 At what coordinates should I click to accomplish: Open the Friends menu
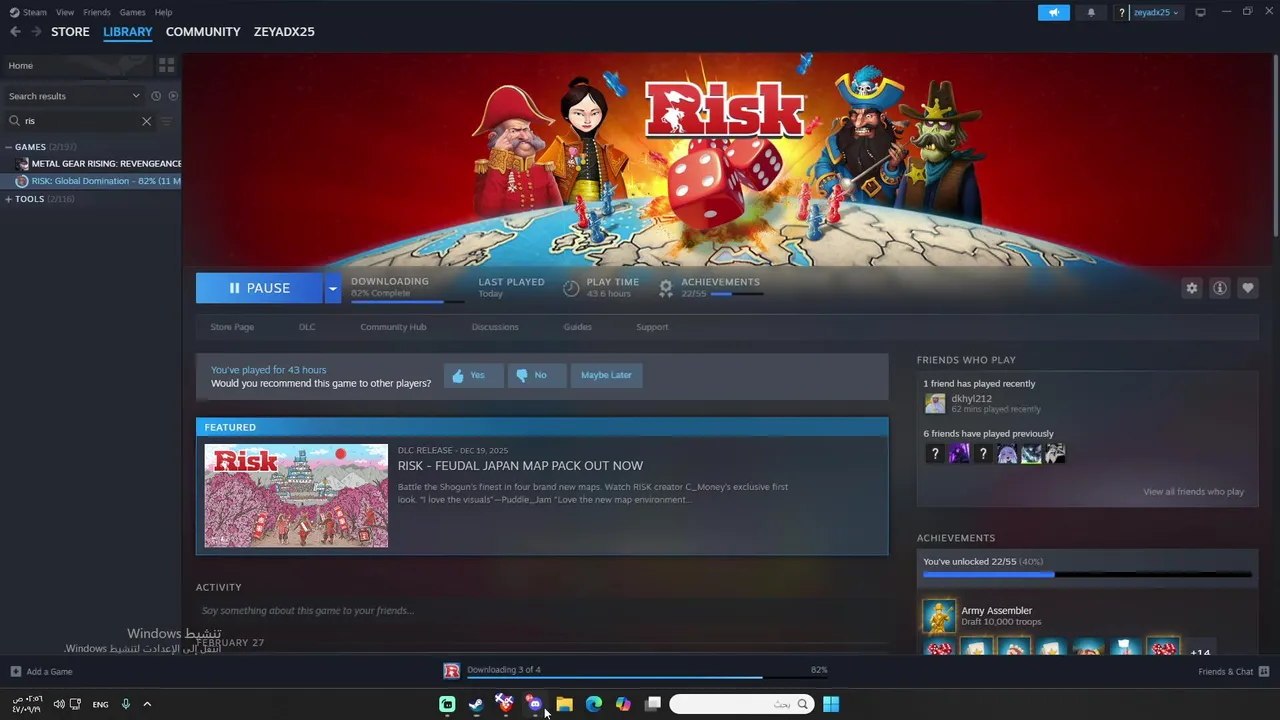(x=97, y=12)
